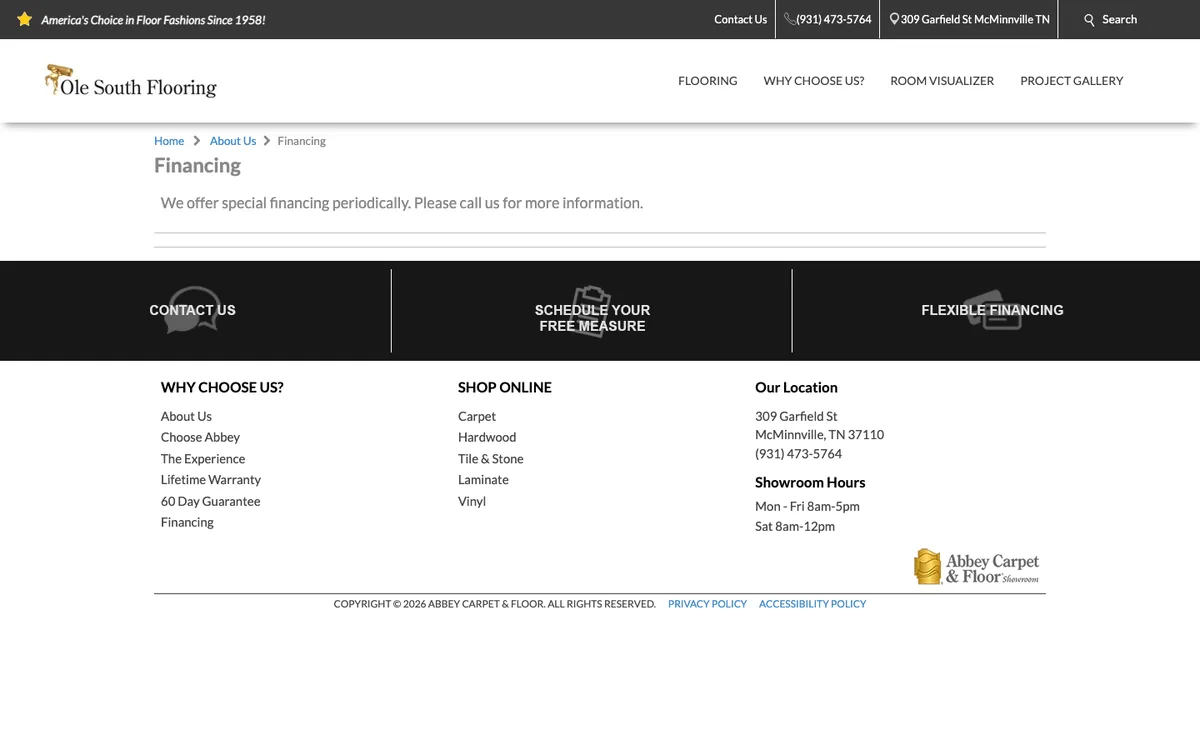The image size is (1200, 750).
Task: Open the FLOORING menu
Action: pyautogui.click(x=708, y=81)
